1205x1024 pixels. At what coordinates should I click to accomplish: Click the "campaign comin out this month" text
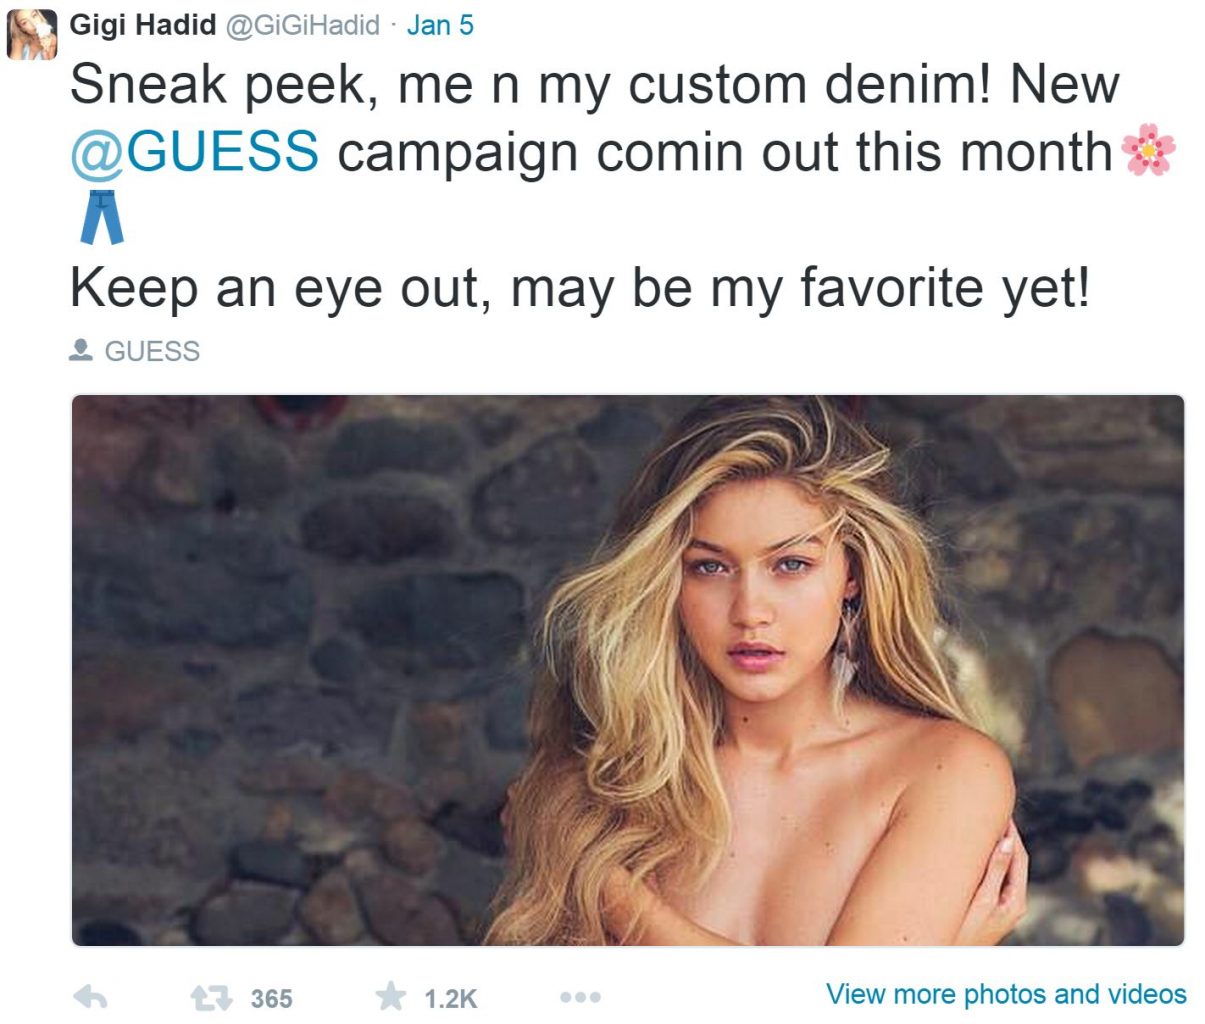(x=725, y=152)
